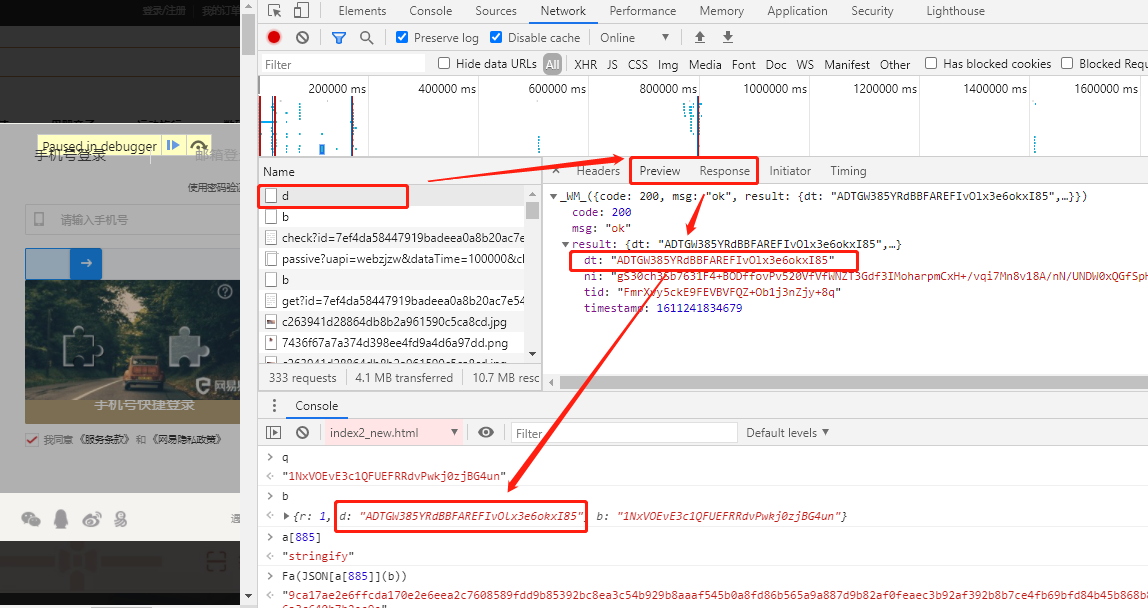Switch to the Sources tab
This screenshot has height=608, width=1148.
coord(496,11)
